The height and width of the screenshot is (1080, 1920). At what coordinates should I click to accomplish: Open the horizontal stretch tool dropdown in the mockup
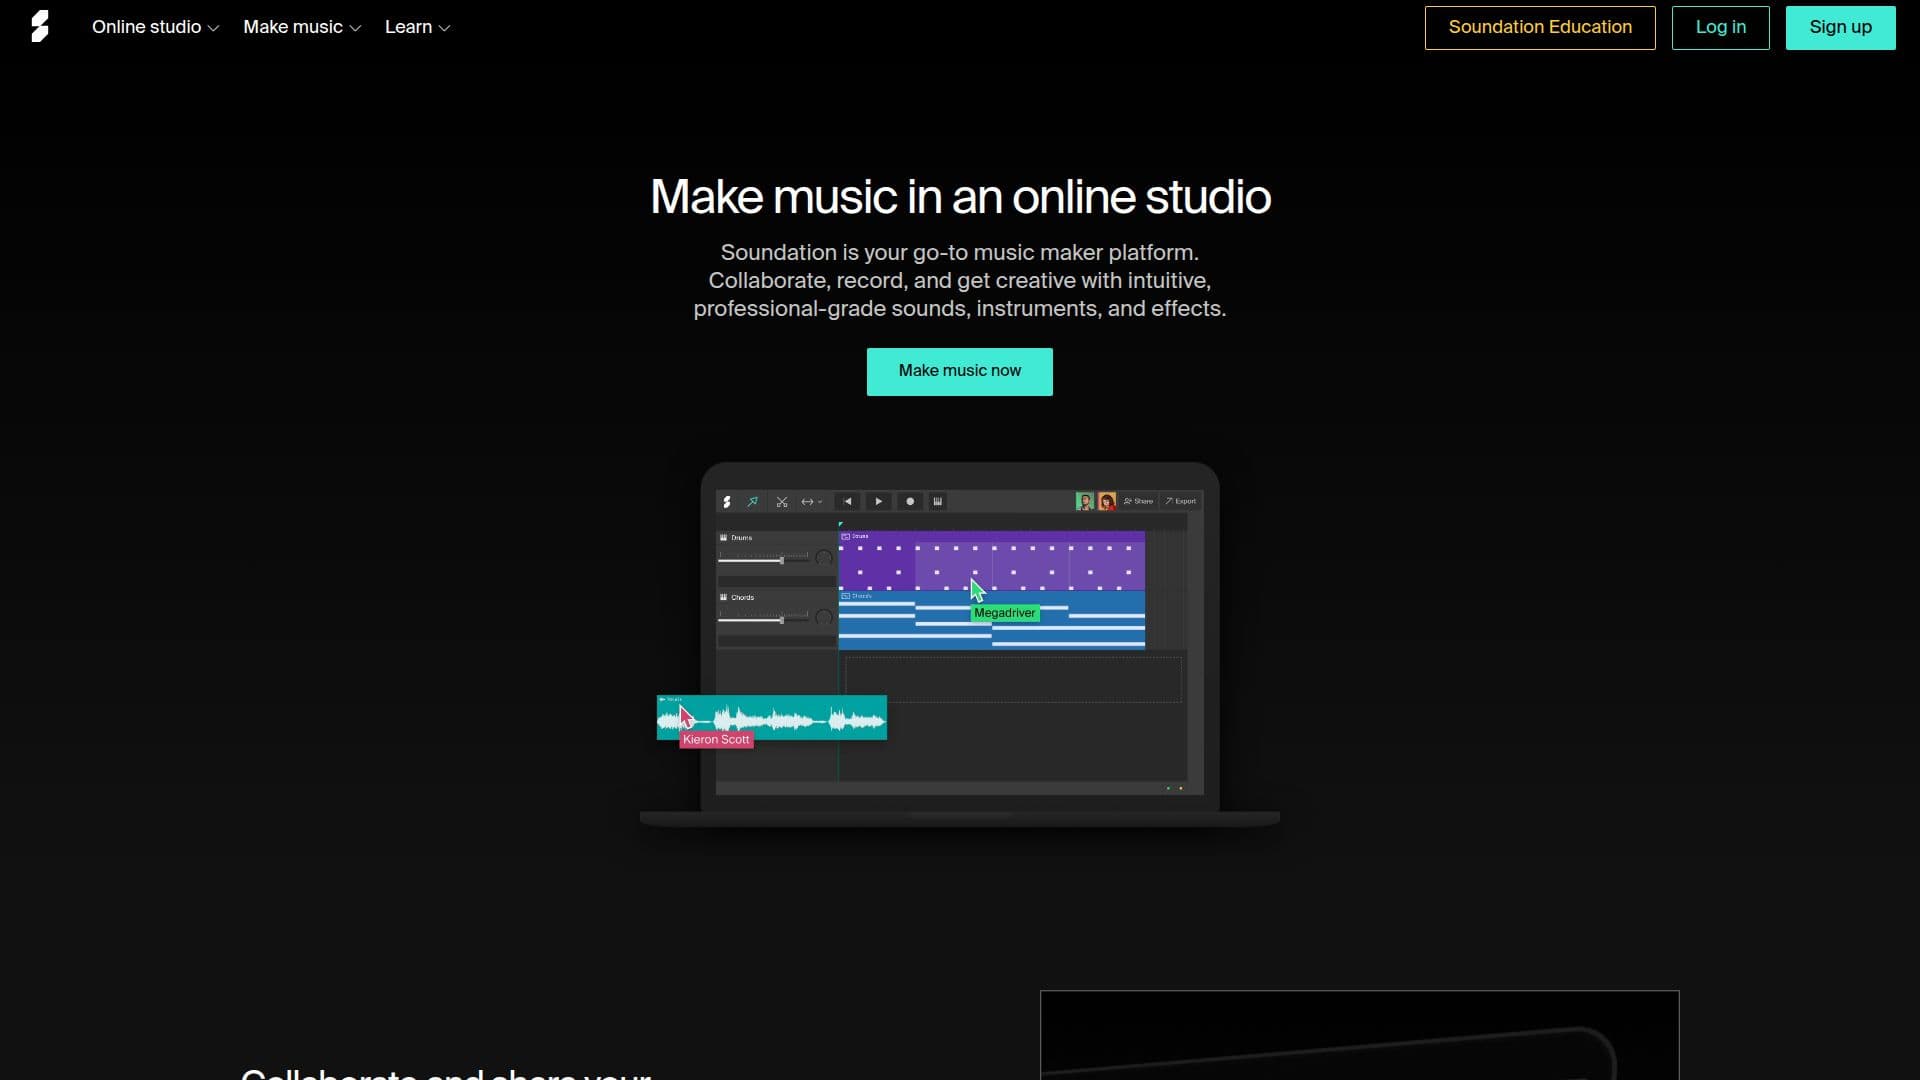[x=811, y=502]
